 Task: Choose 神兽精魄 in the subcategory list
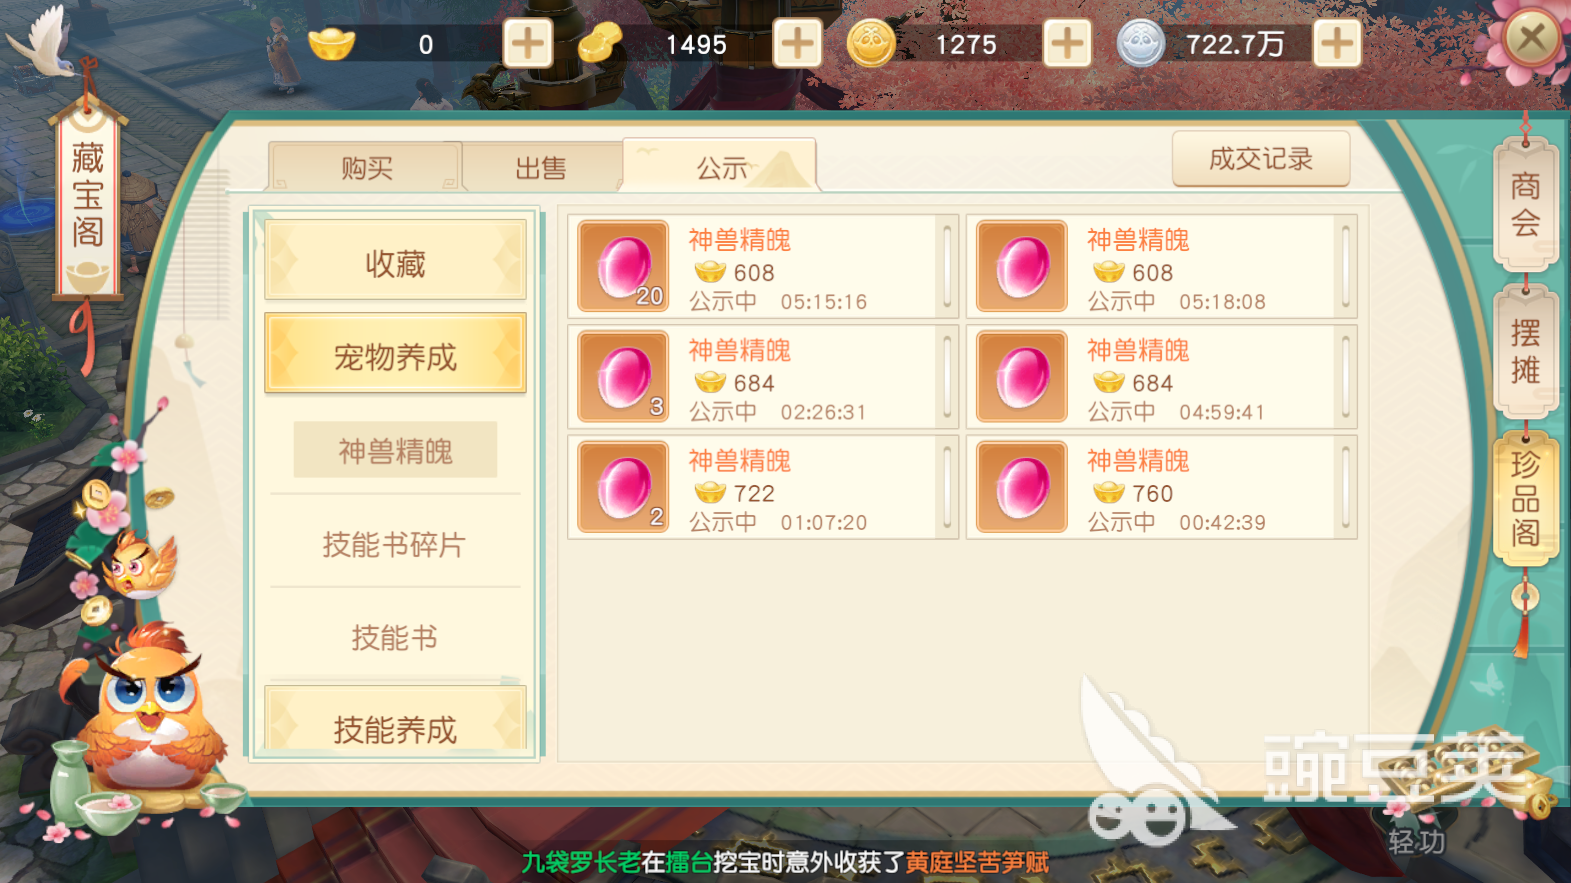pyautogui.click(x=395, y=450)
